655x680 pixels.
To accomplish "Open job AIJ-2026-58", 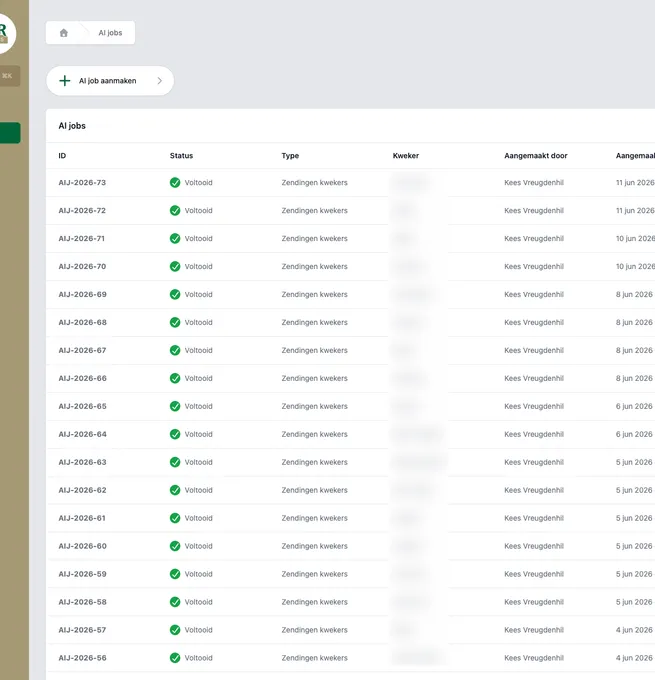I will (82, 602).
